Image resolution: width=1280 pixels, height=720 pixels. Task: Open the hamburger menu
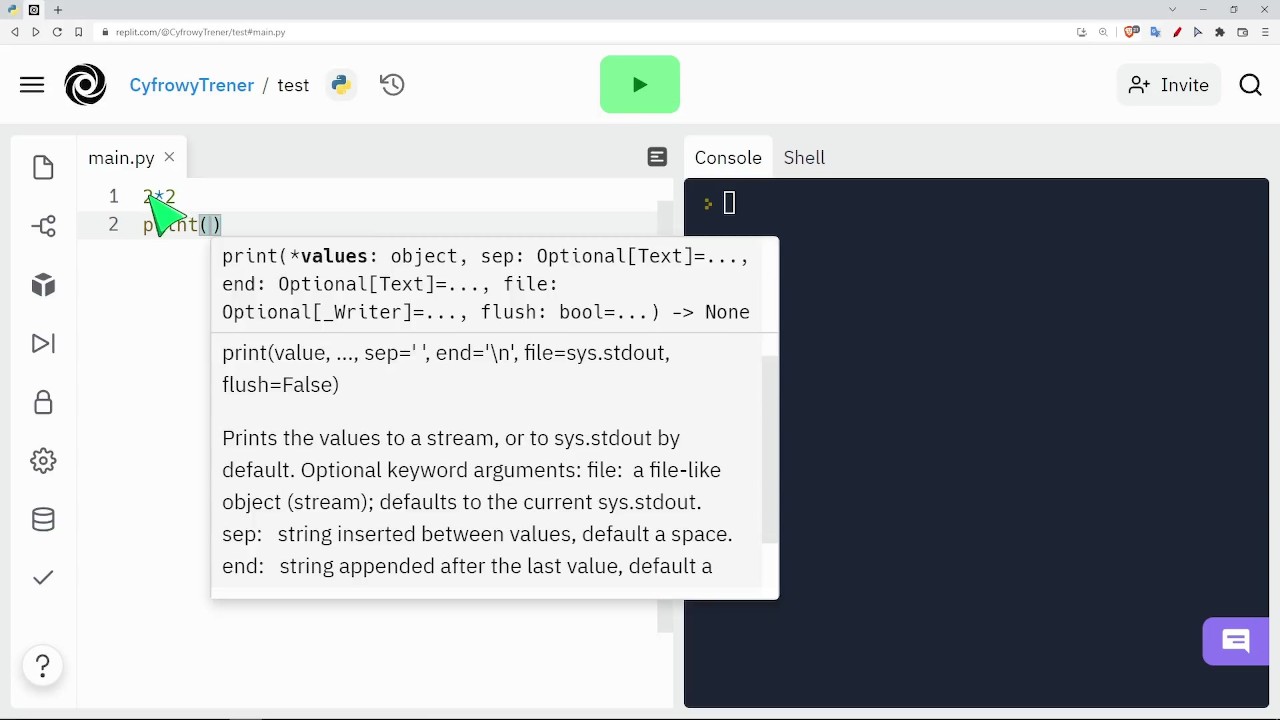[x=32, y=85]
